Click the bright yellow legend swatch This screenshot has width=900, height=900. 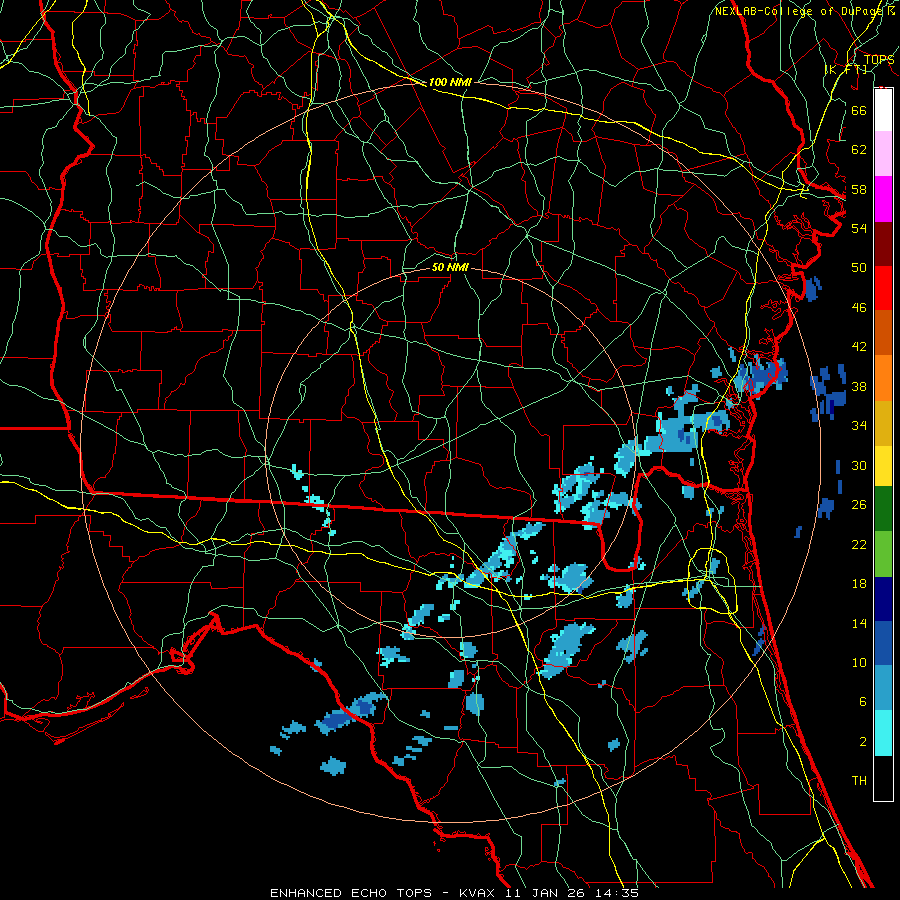(x=883, y=465)
